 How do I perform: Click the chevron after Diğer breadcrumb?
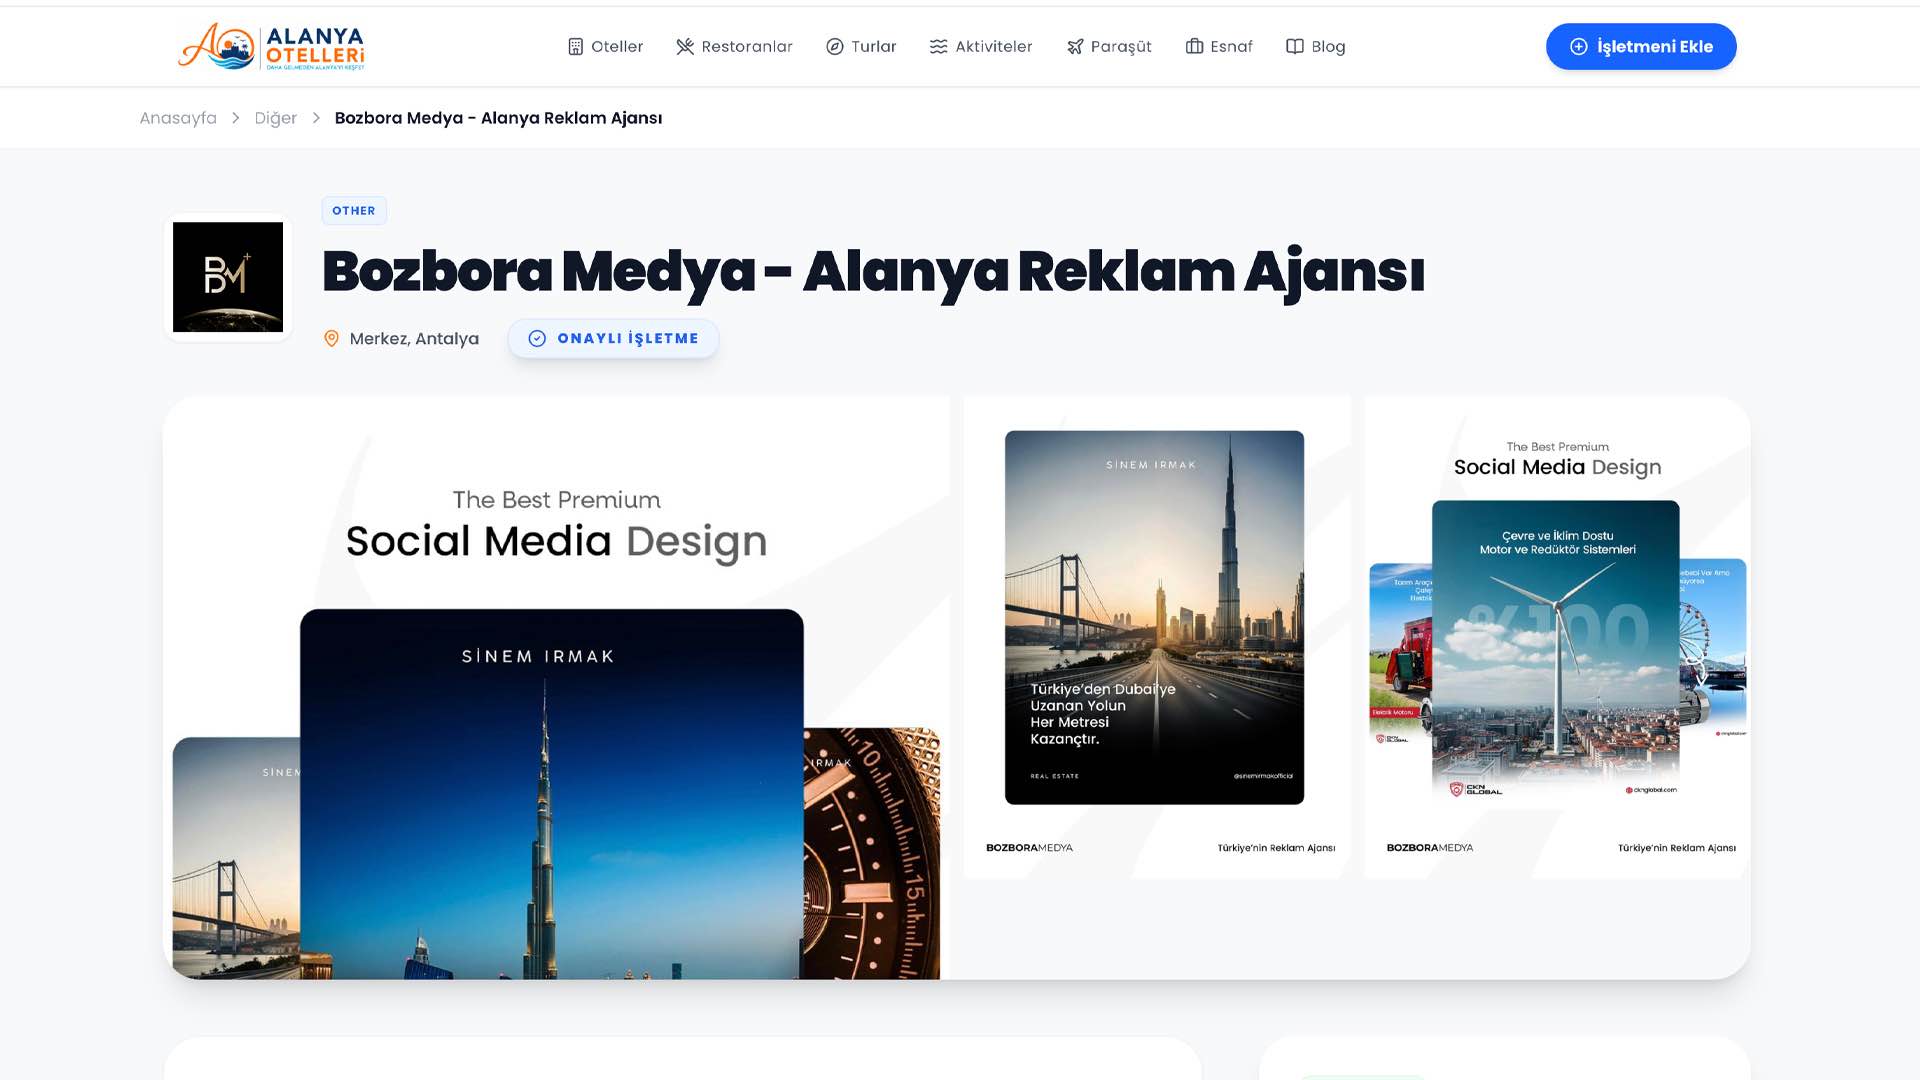pos(316,118)
